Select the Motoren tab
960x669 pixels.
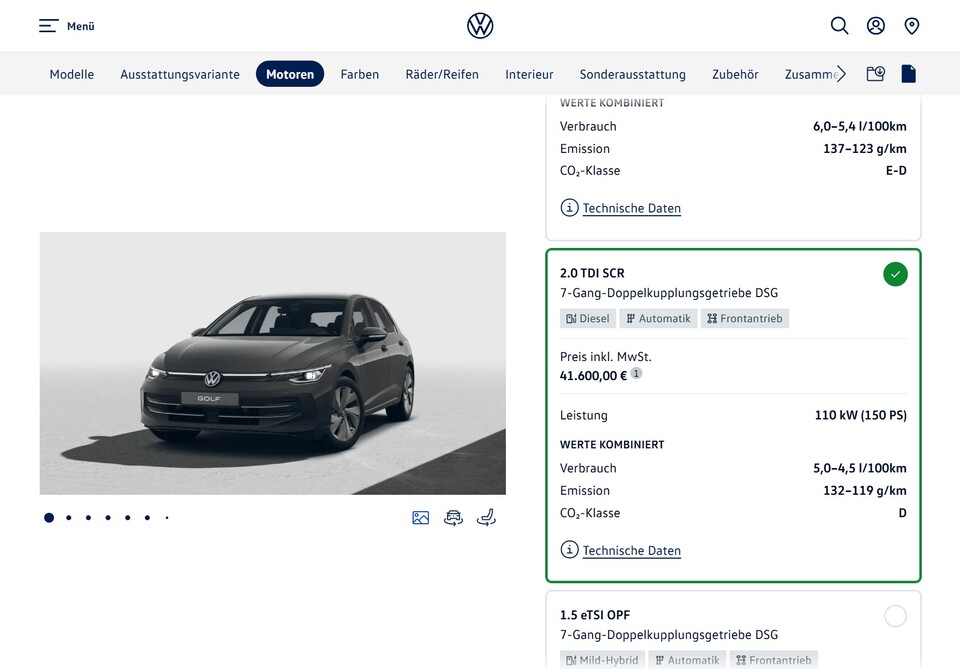coord(290,74)
